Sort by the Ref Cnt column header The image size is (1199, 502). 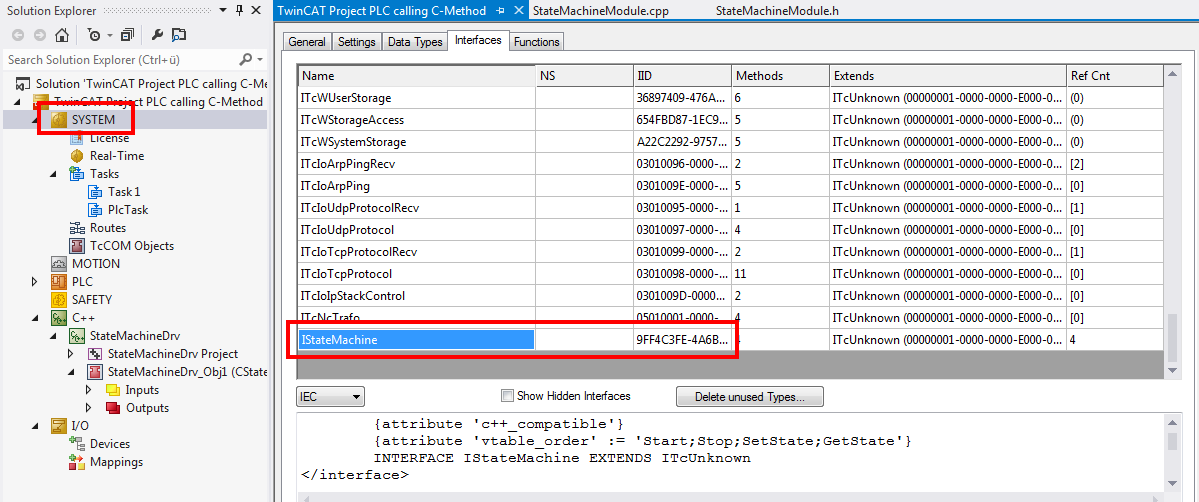1114,76
